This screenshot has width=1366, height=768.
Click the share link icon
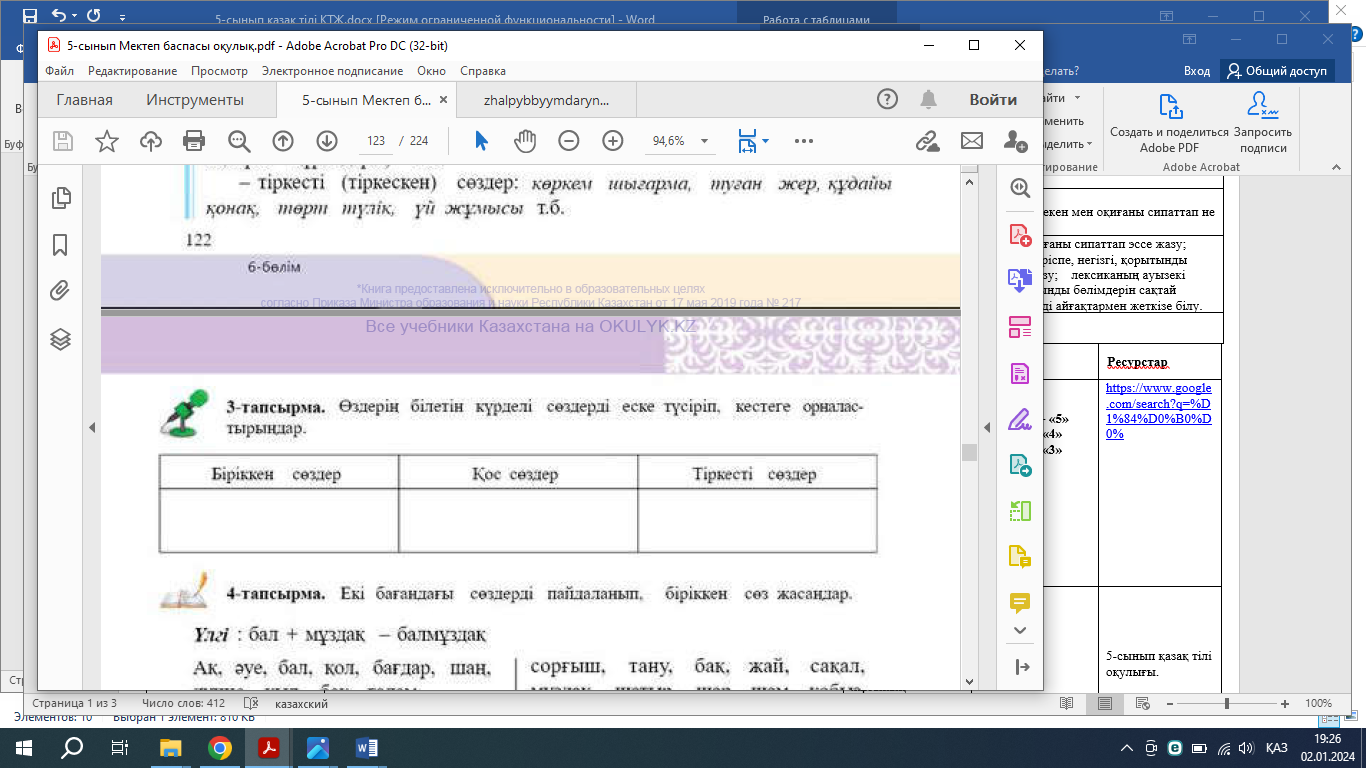pyautogui.click(x=927, y=141)
